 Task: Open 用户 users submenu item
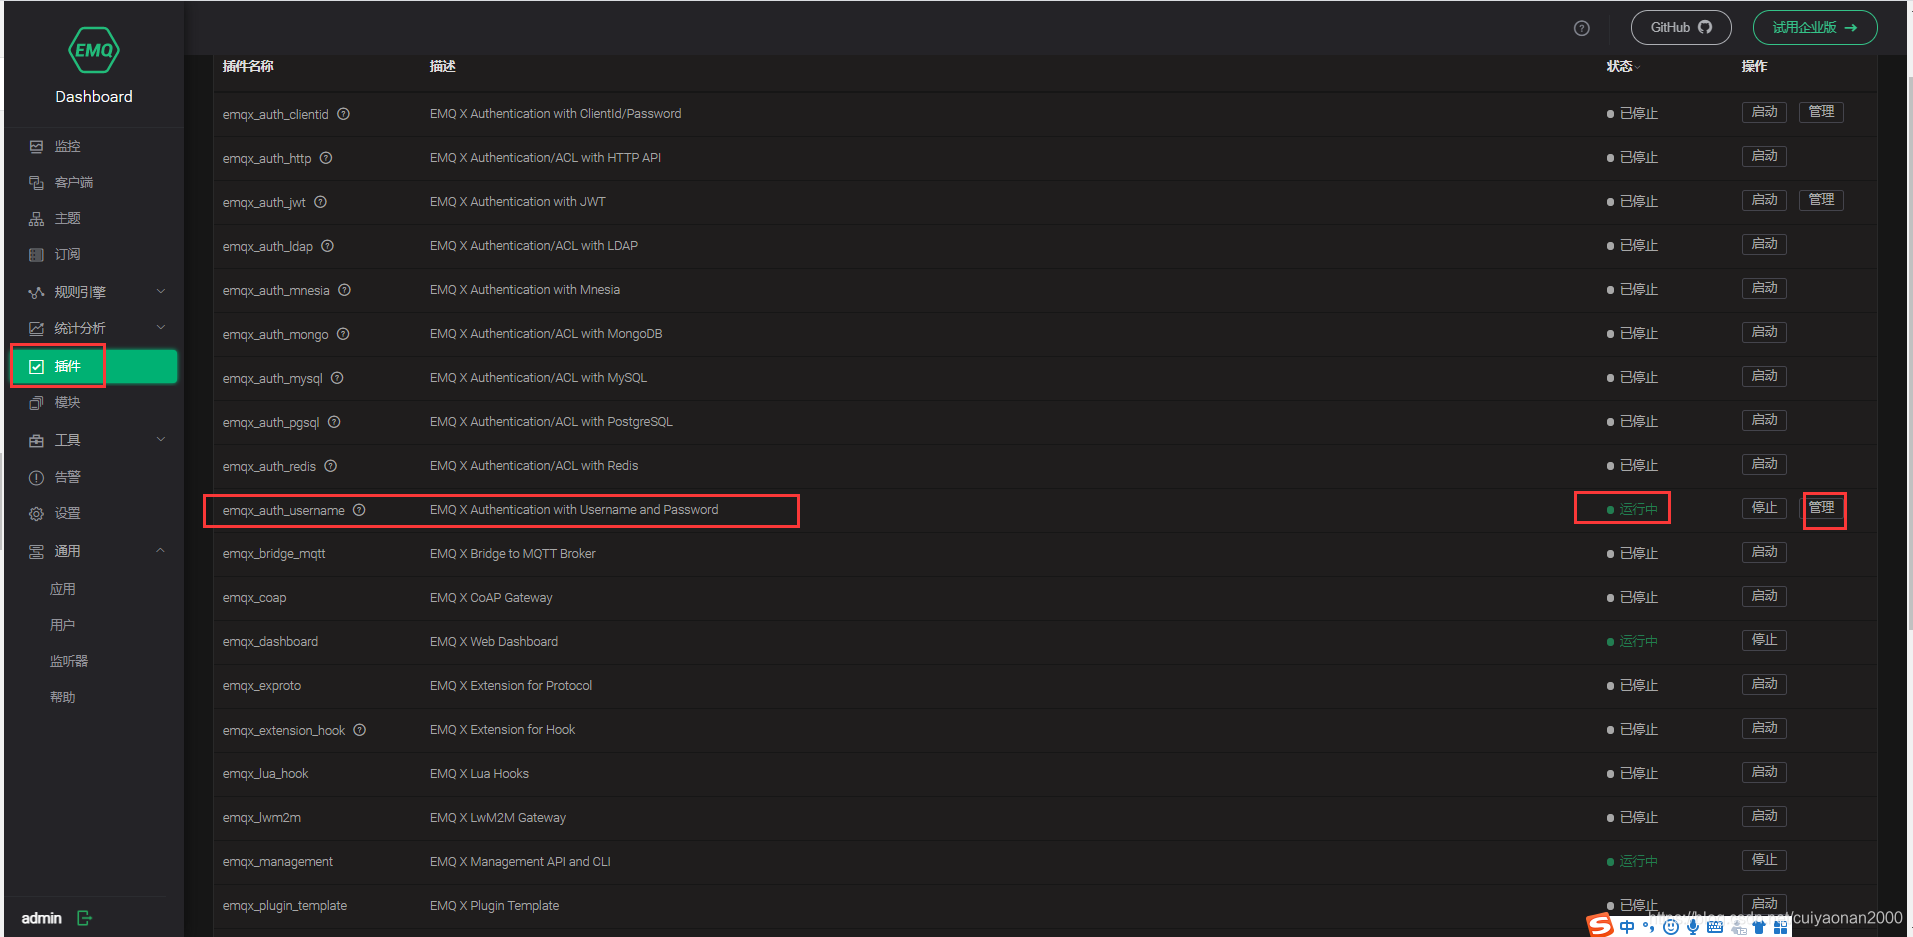[63, 625]
